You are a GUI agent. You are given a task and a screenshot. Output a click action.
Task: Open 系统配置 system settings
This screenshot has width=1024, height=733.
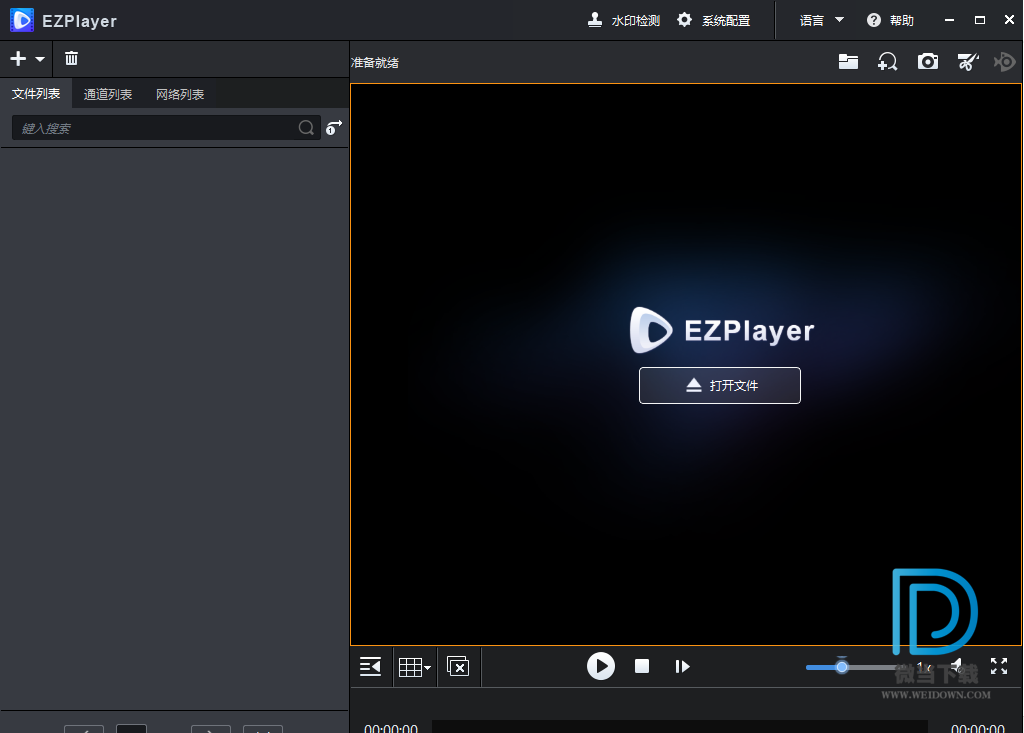[713, 21]
